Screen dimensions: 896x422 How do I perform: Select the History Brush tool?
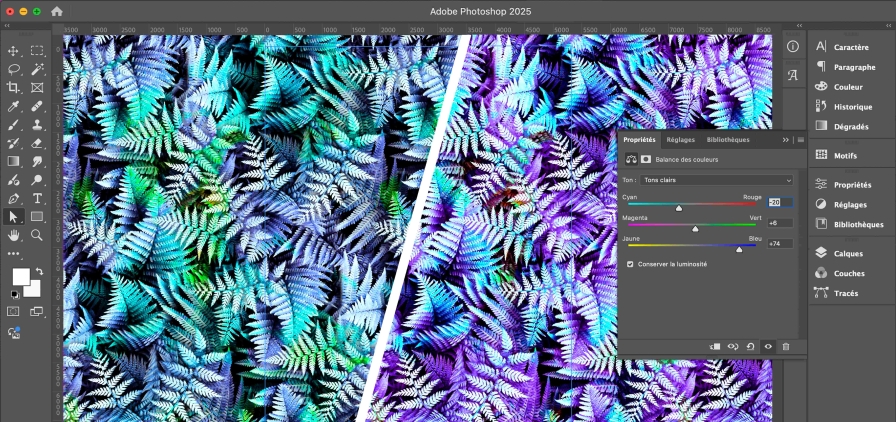tap(13, 143)
